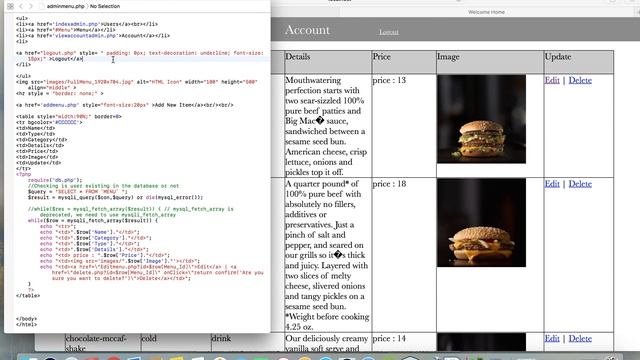The height and width of the screenshot is (360, 640).
Task: Click the 'Mouthwatering perfection' details text
Action: (326, 126)
